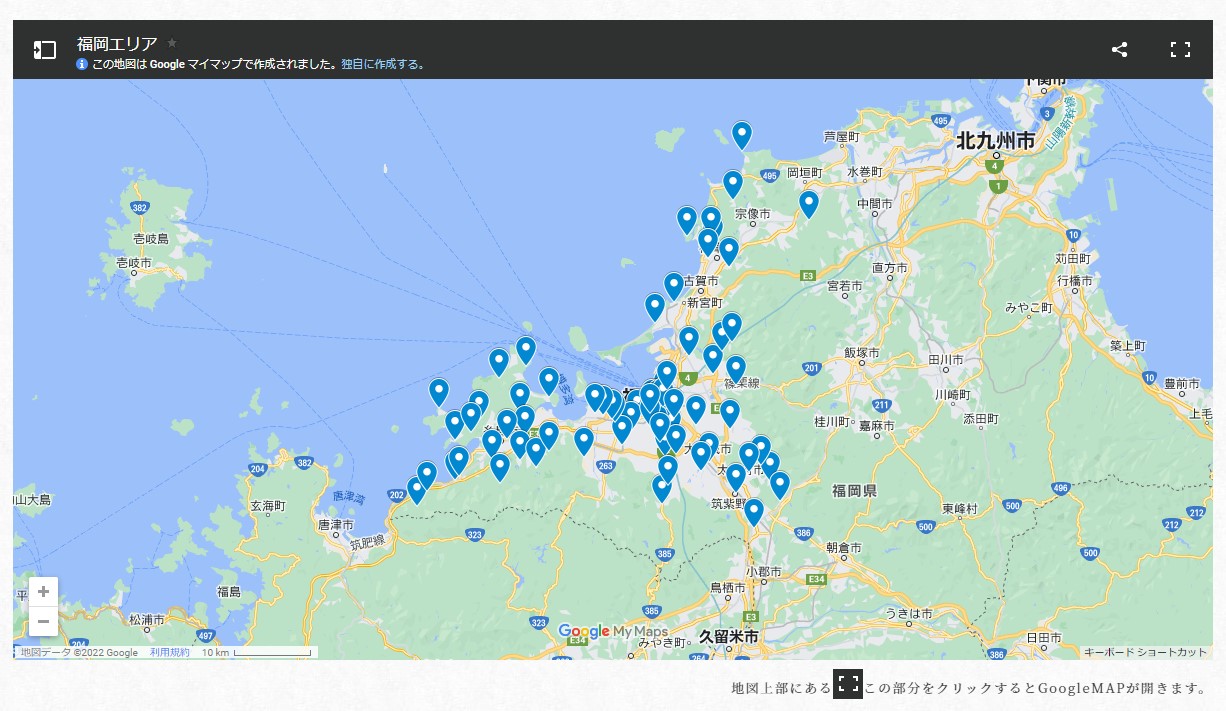Zoom in with the plus button
This screenshot has width=1226, height=711.
(x=43, y=592)
